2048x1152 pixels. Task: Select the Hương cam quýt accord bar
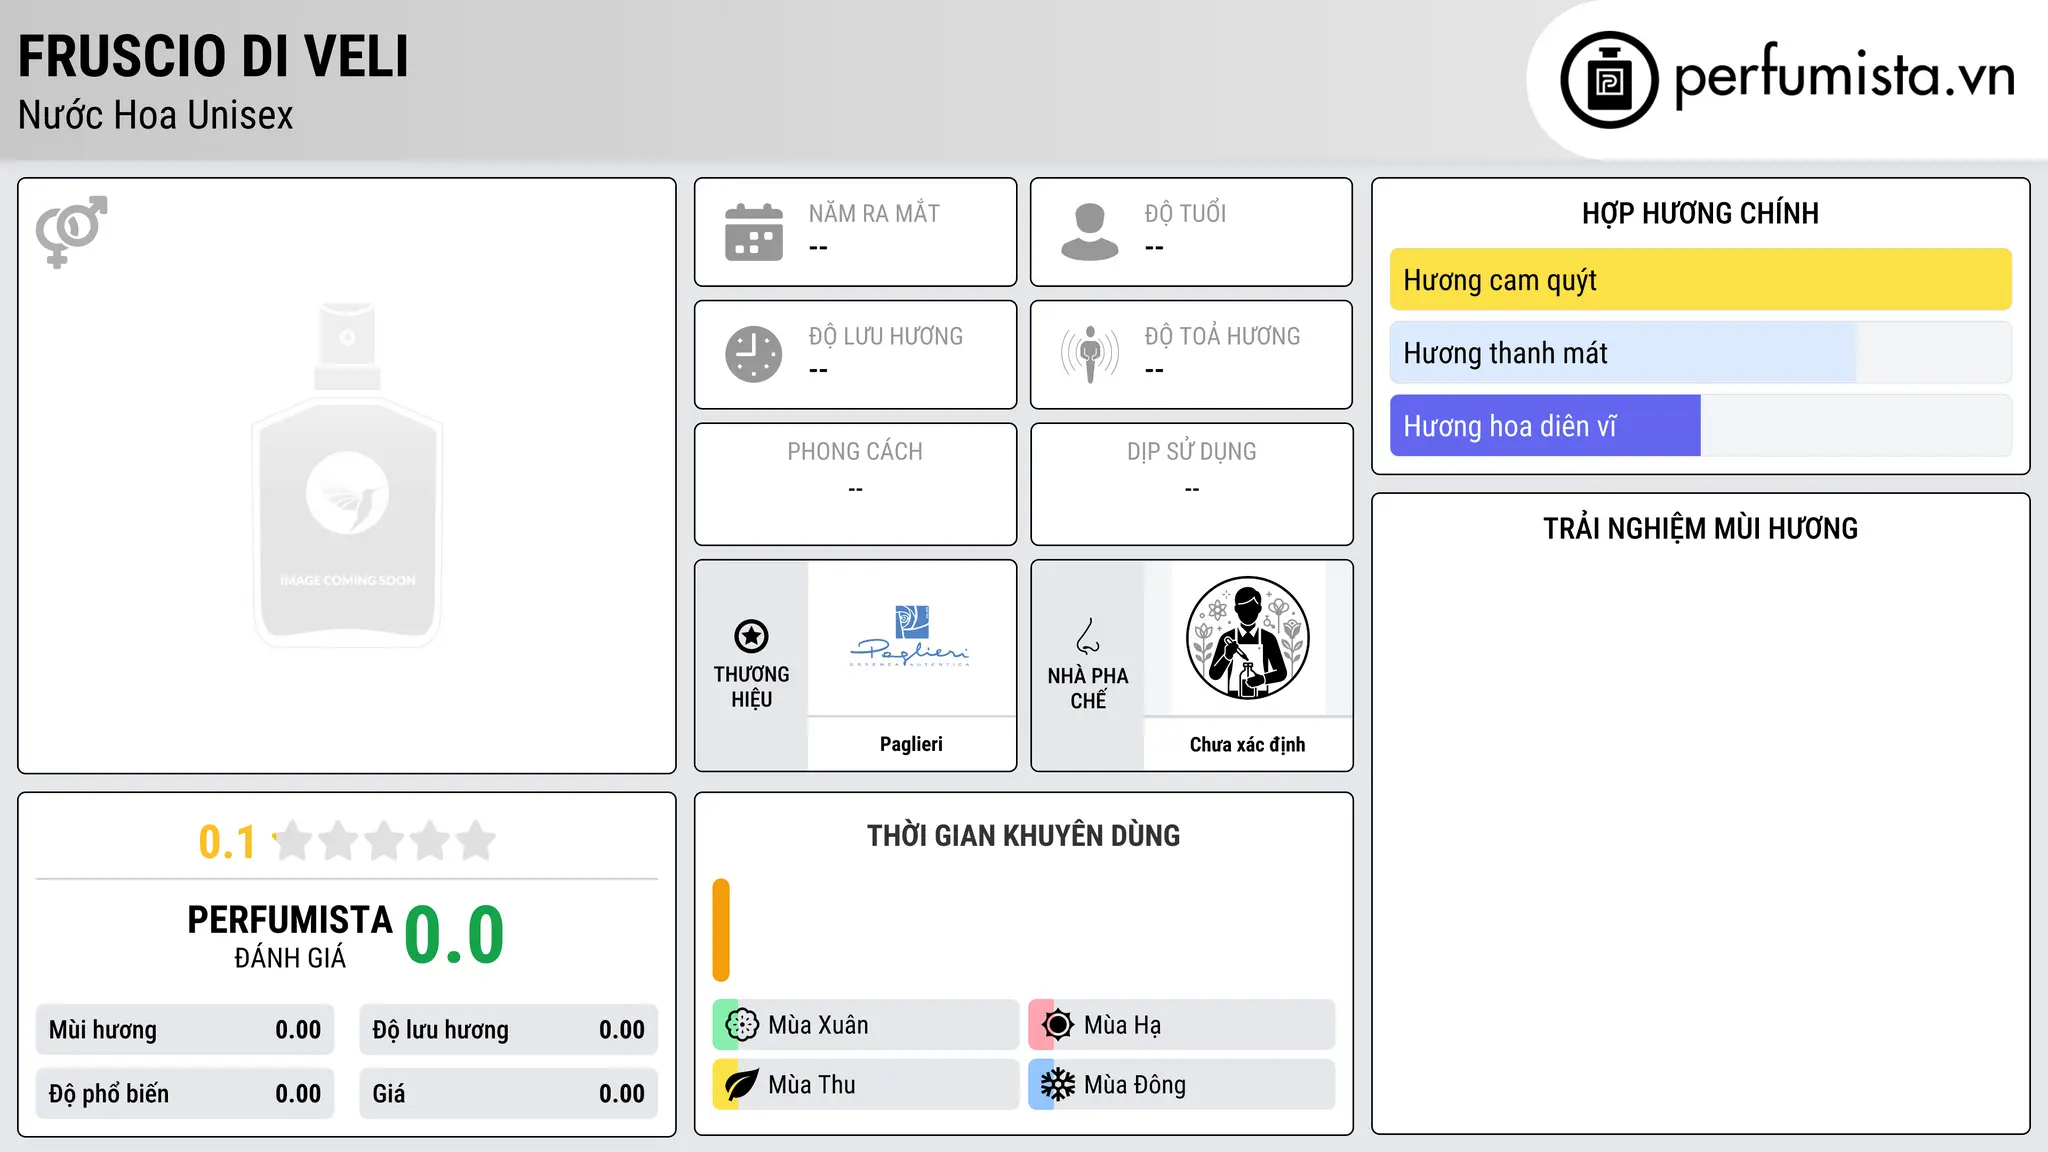(1700, 280)
